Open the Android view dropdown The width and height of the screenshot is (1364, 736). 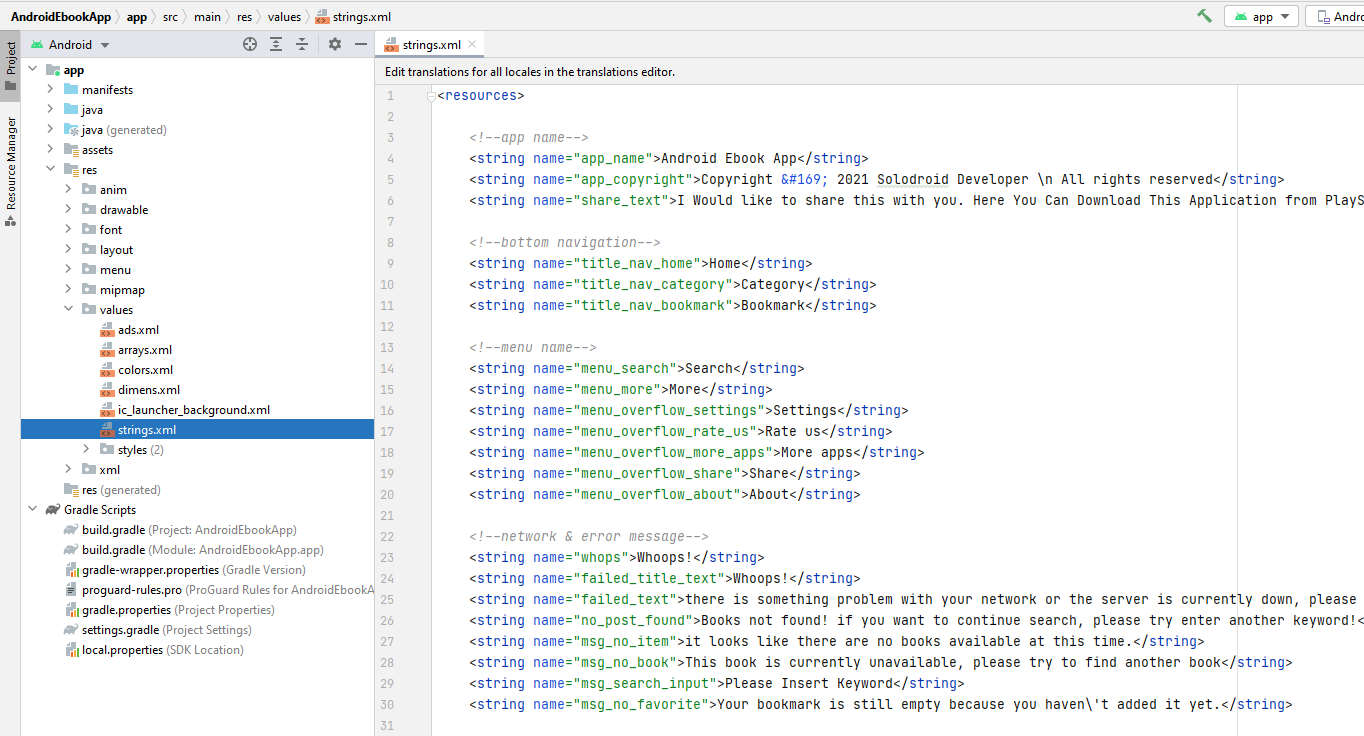[70, 45]
